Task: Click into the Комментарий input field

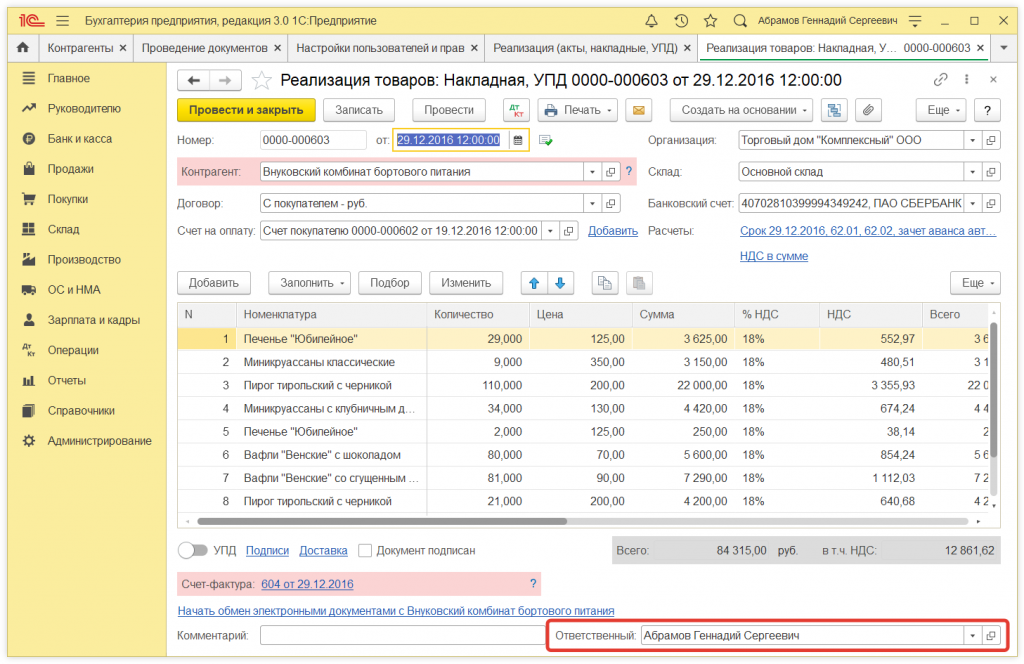Action: [x=400, y=635]
